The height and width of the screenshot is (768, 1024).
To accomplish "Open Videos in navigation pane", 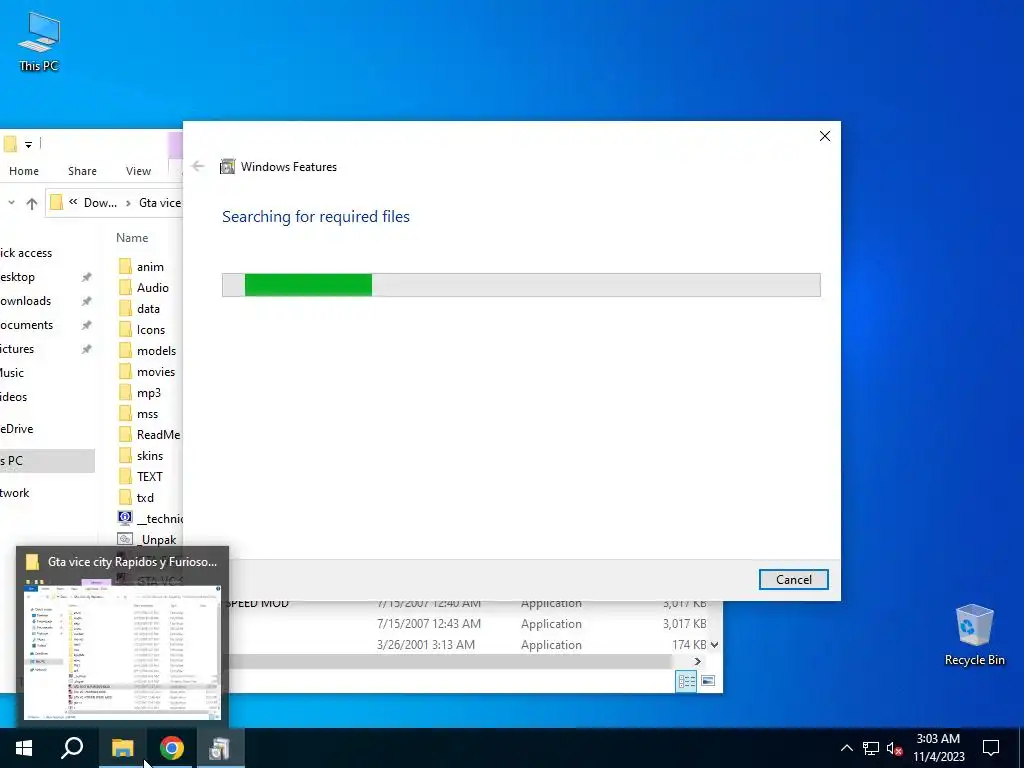I will pyautogui.click(x=14, y=397).
